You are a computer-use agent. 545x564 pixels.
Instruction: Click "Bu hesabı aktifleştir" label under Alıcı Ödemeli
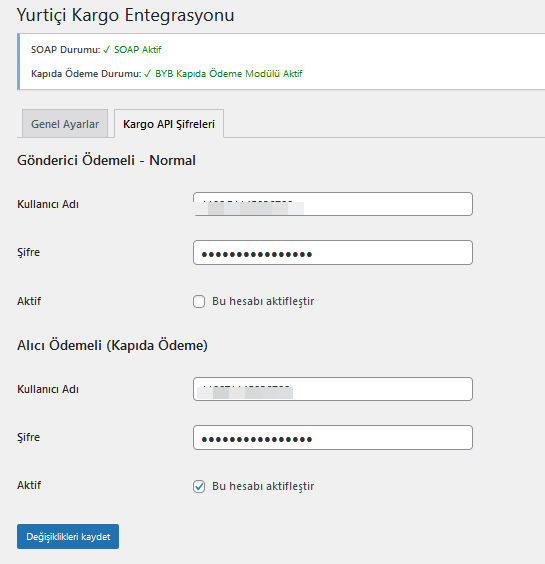pos(263,486)
